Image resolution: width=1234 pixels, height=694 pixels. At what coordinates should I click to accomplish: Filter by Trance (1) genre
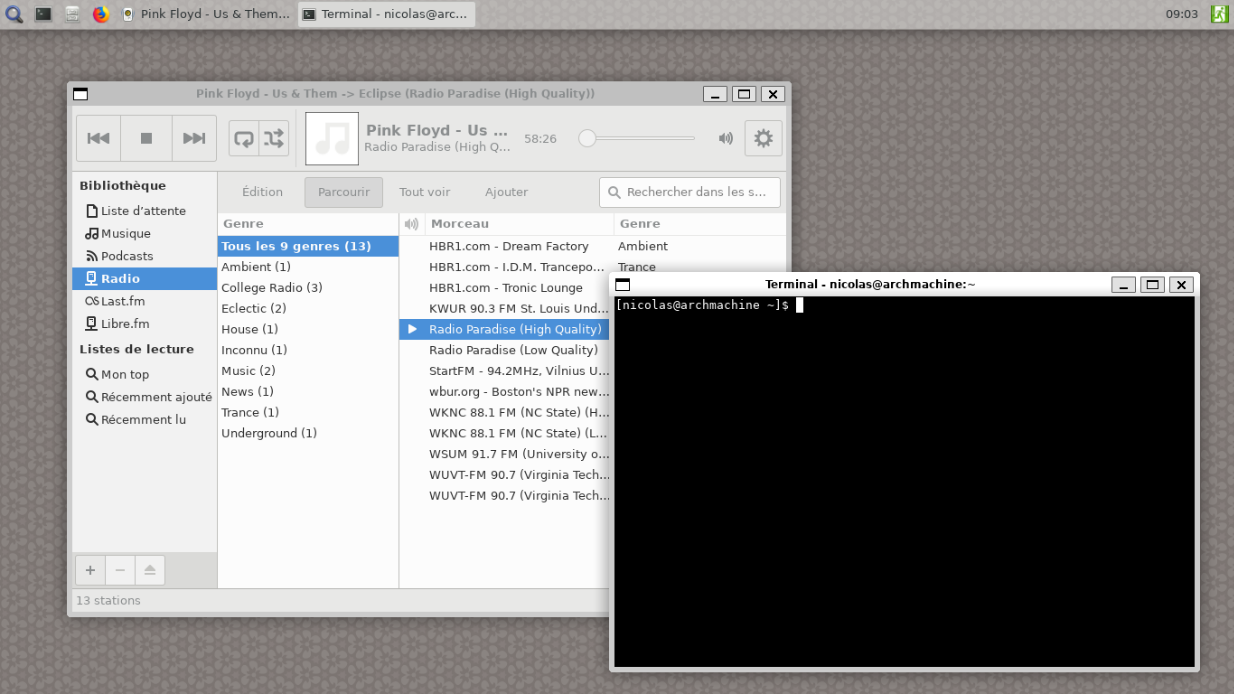[308, 412]
